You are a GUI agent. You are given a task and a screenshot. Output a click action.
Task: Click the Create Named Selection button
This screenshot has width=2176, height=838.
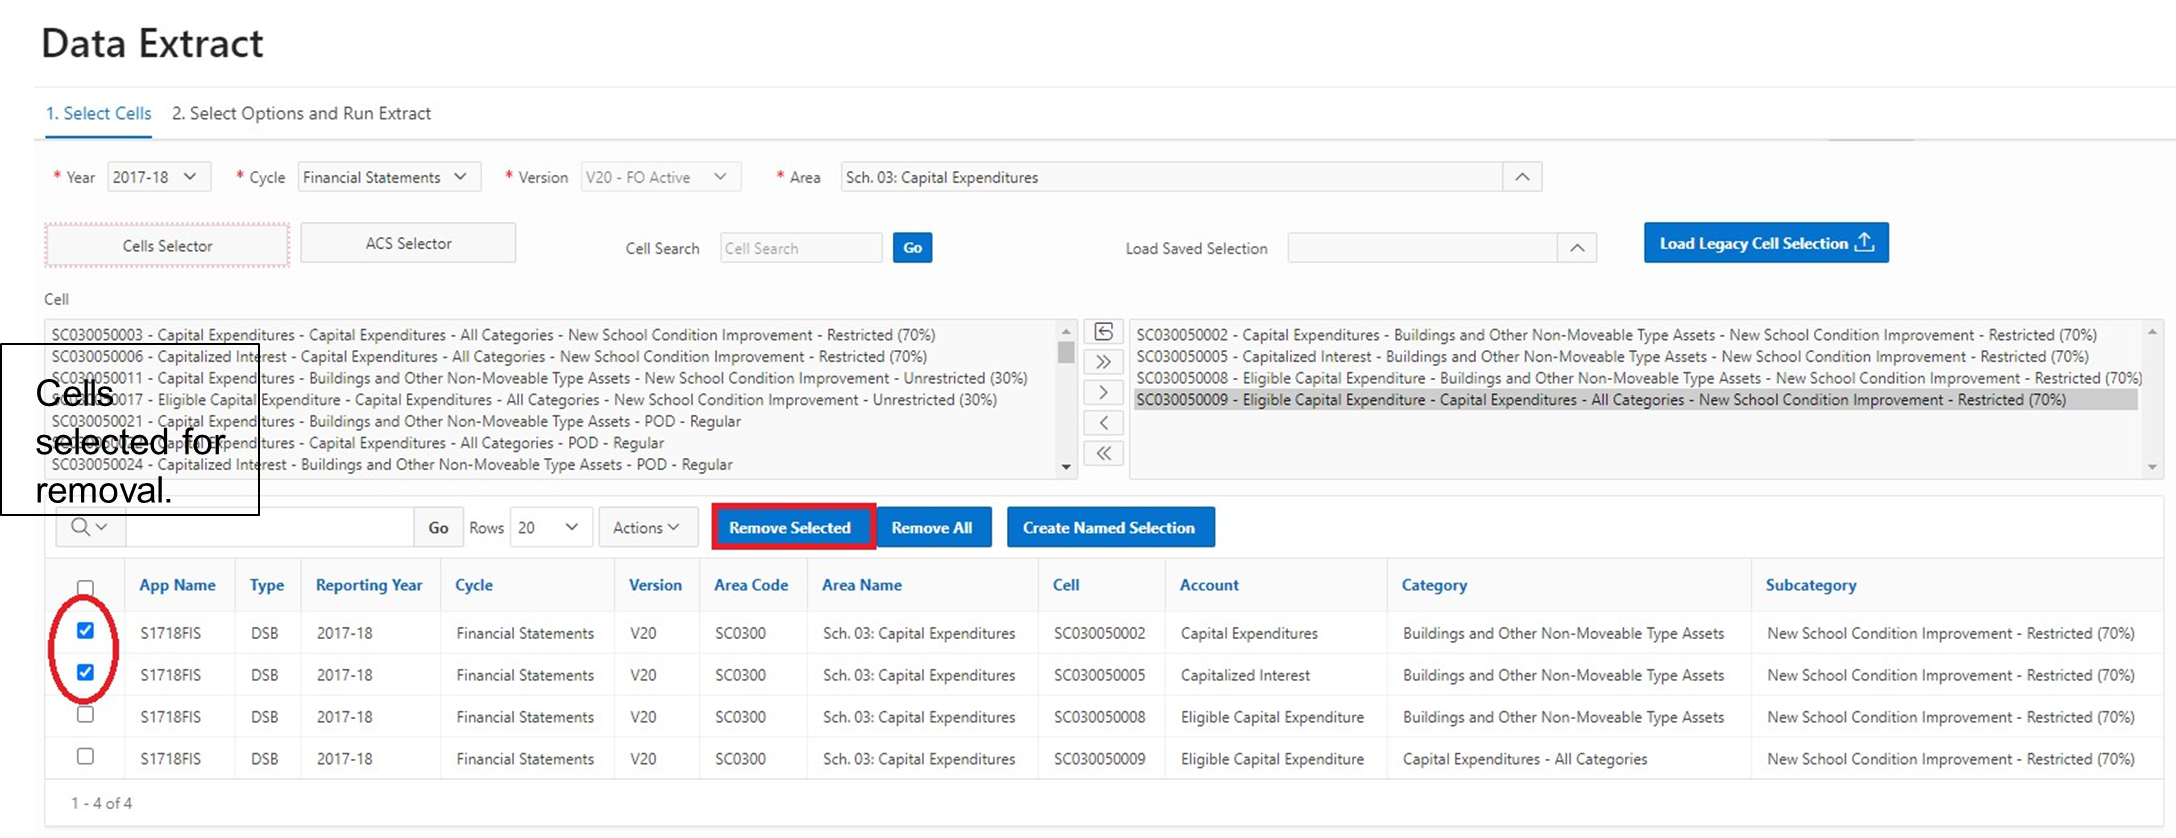coord(1109,527)
